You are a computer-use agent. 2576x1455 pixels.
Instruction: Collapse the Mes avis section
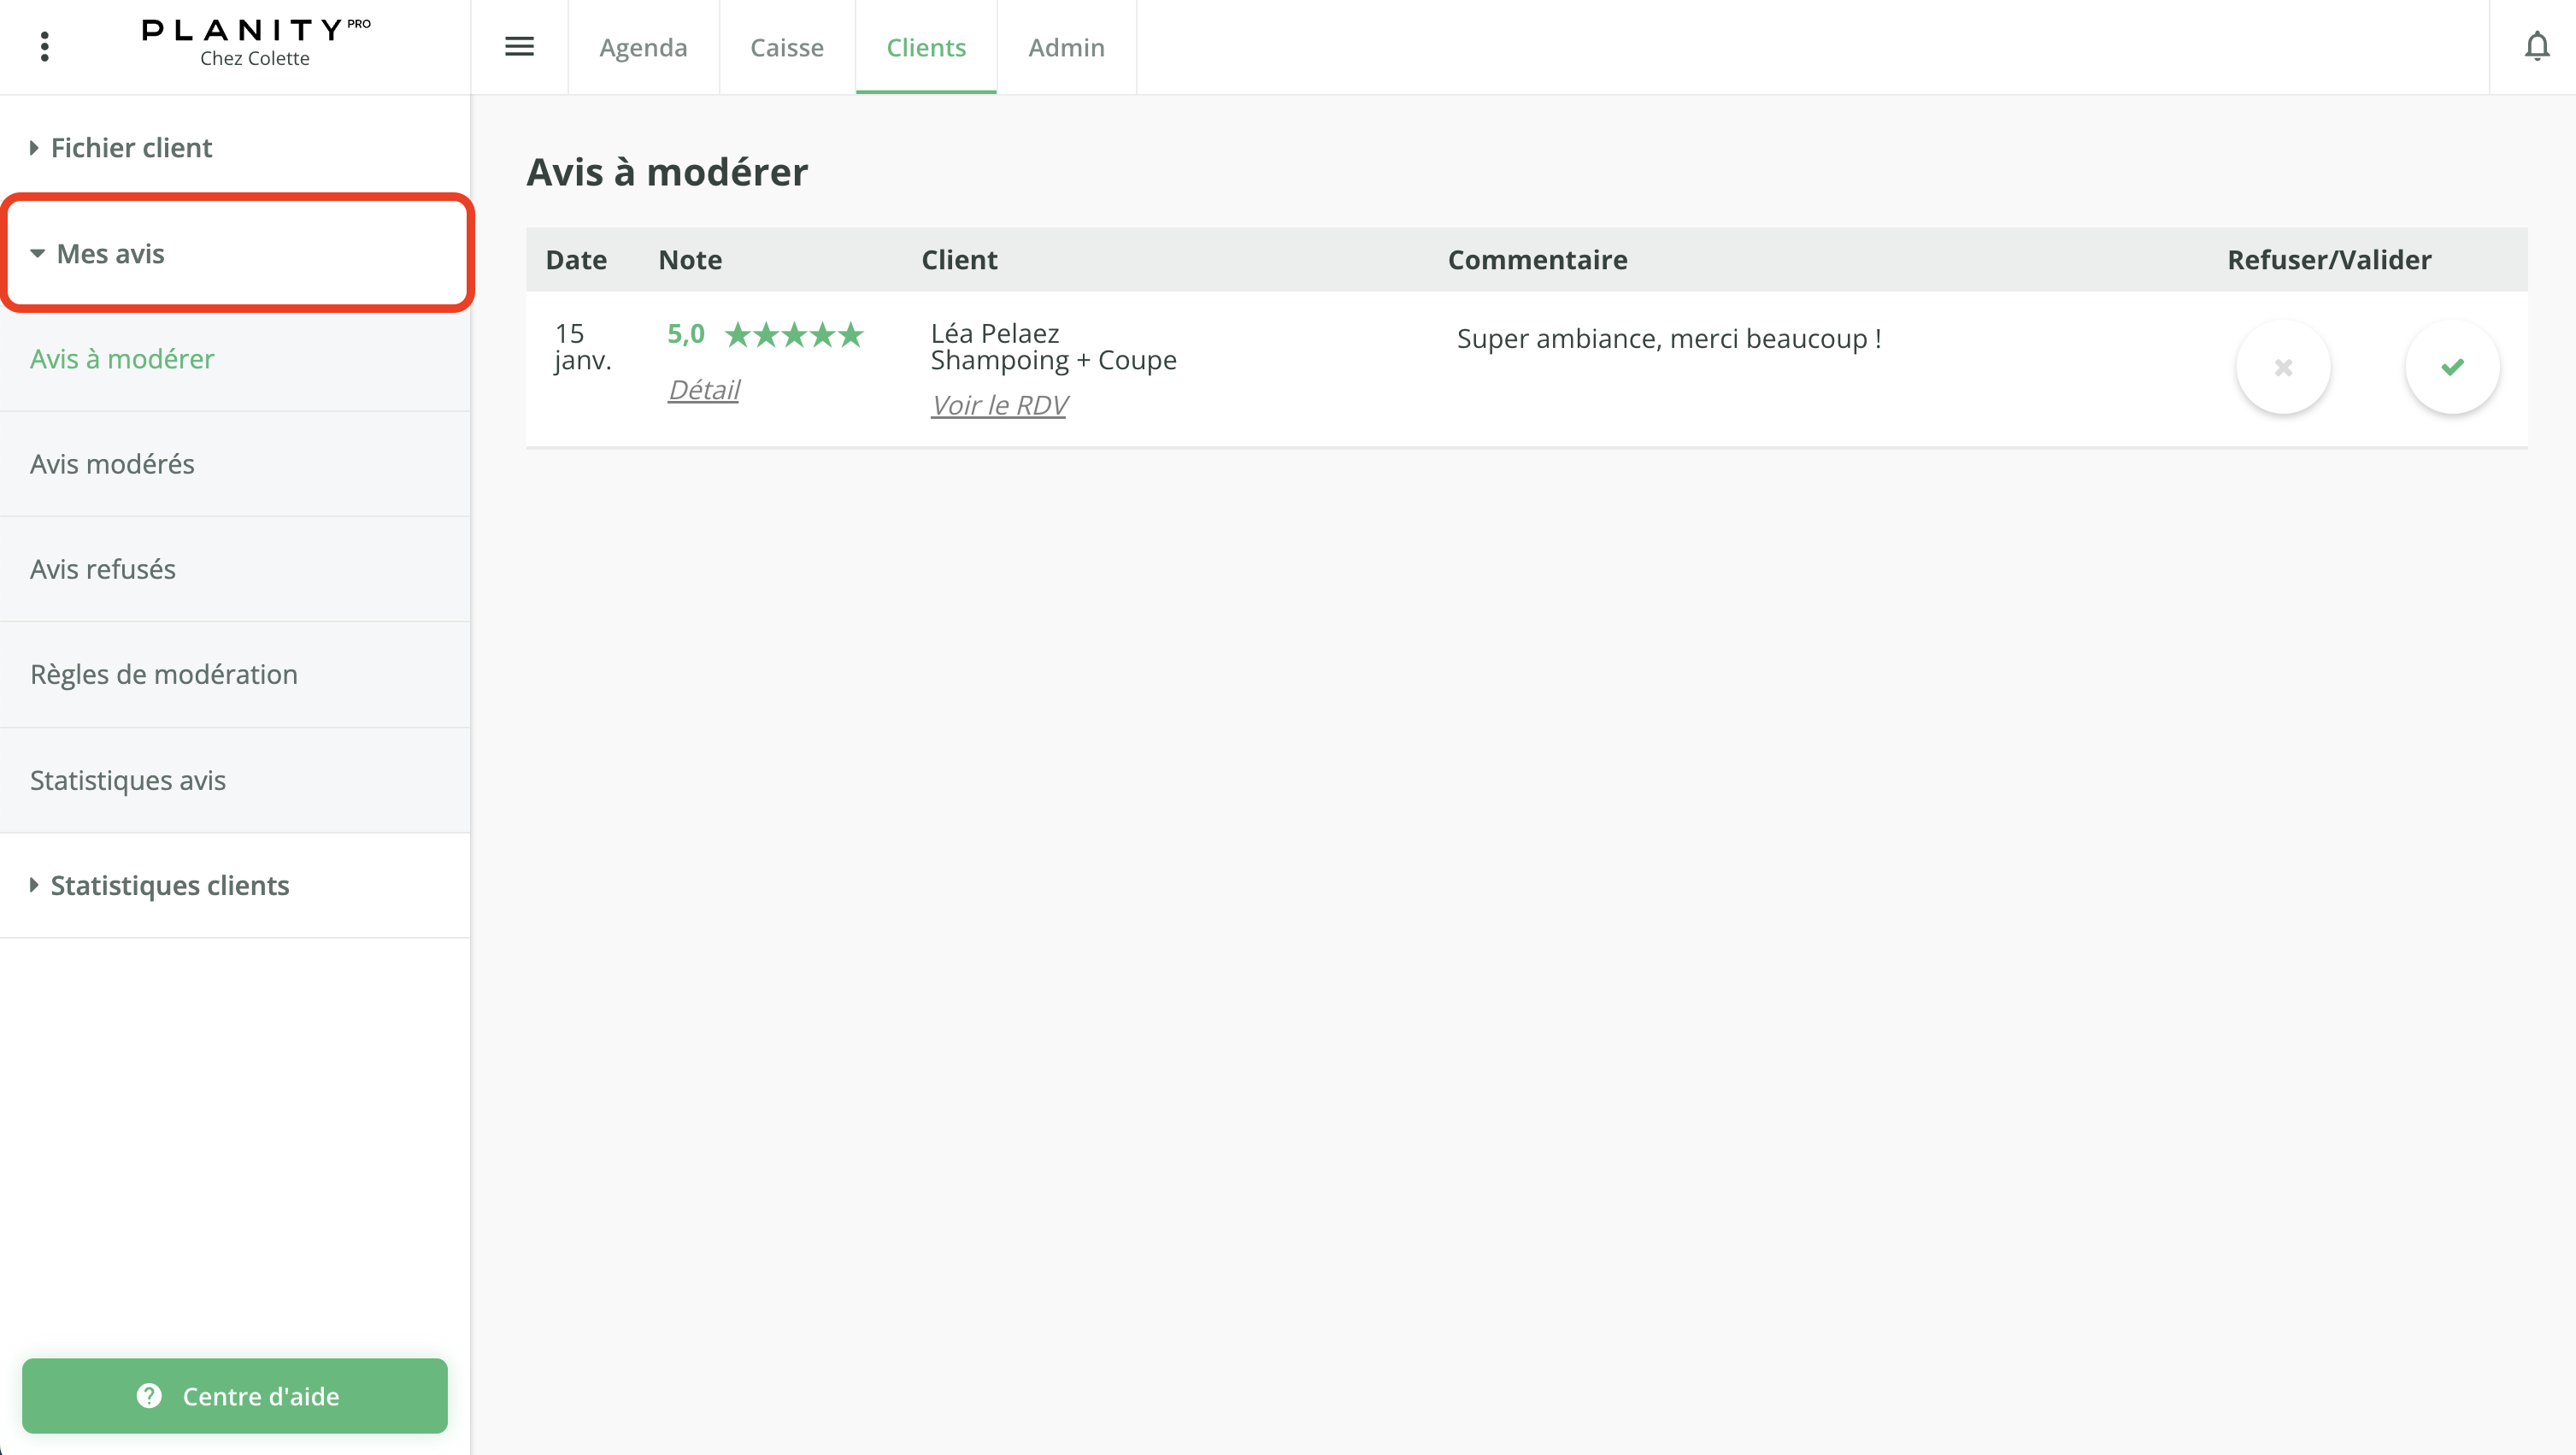110,254
